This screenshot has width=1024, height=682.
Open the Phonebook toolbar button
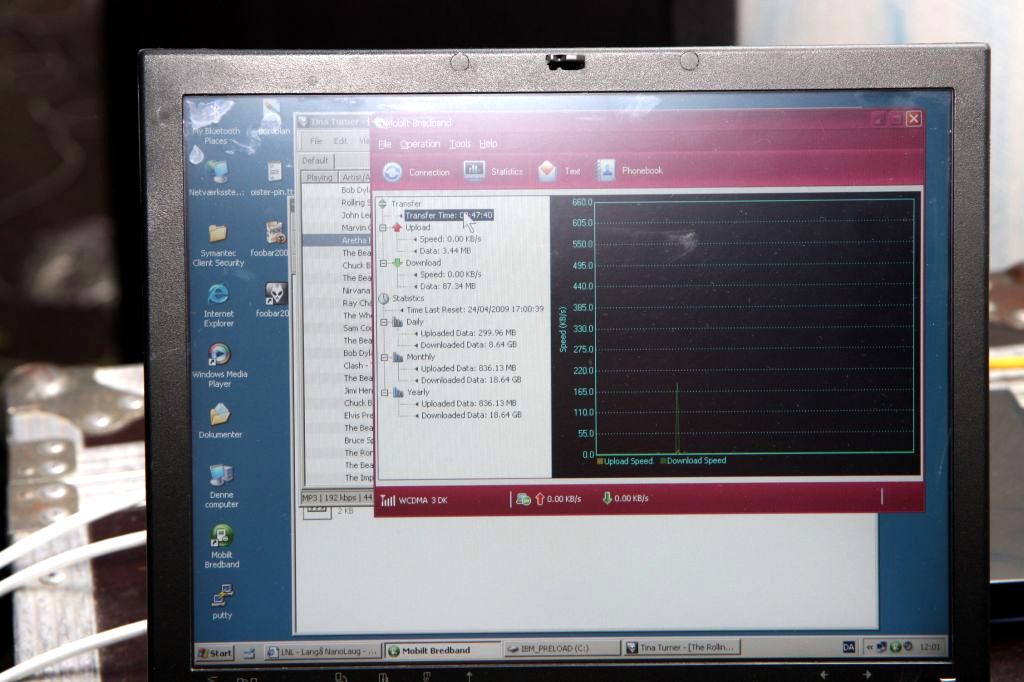[630, 170]
